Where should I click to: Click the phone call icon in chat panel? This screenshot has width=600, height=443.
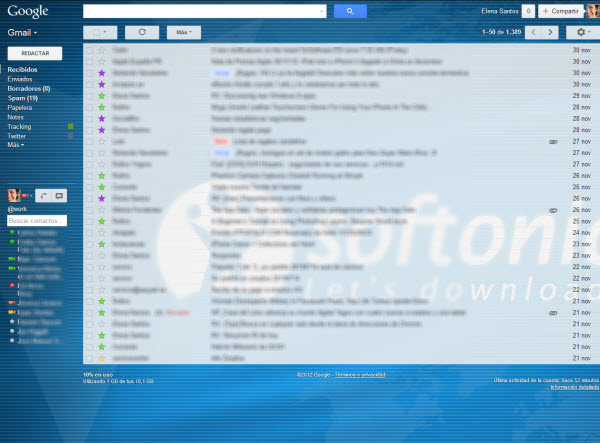(x=43, y=195)
